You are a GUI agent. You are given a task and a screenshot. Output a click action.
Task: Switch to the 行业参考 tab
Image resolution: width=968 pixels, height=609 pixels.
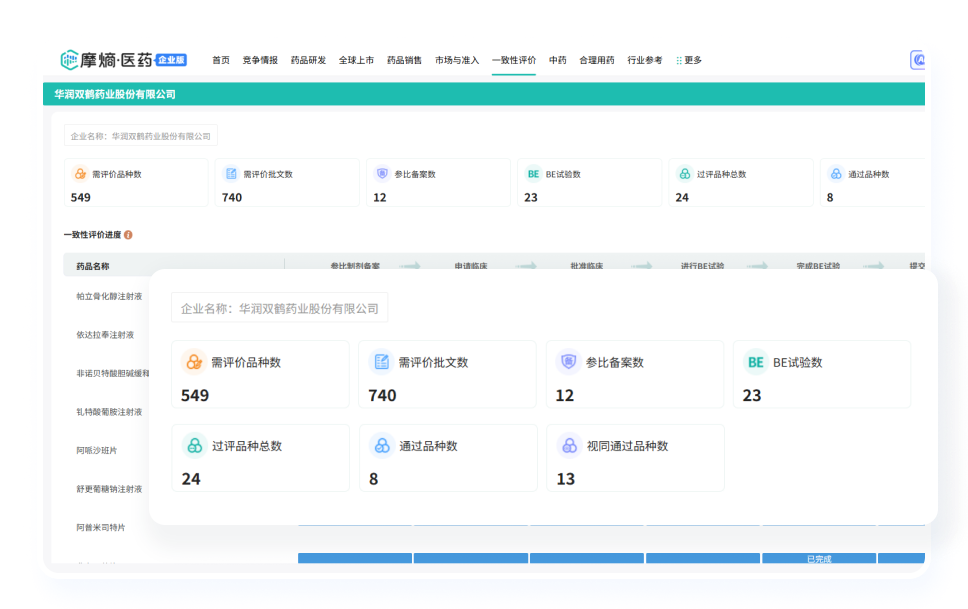pos(645,60)
